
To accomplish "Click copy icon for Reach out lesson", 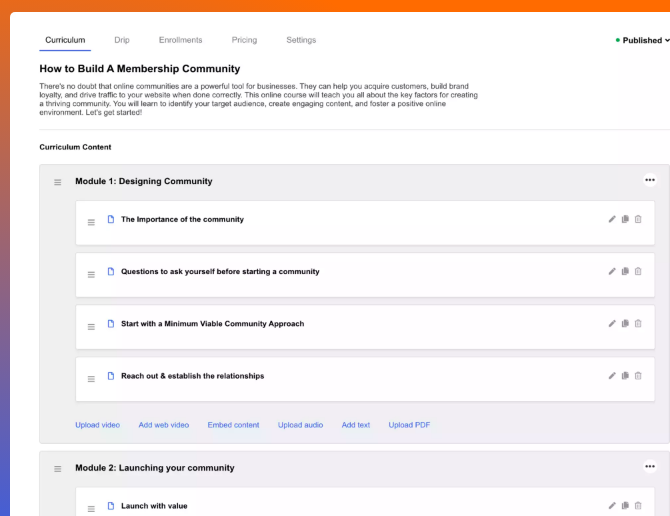I will click(625, 376).
